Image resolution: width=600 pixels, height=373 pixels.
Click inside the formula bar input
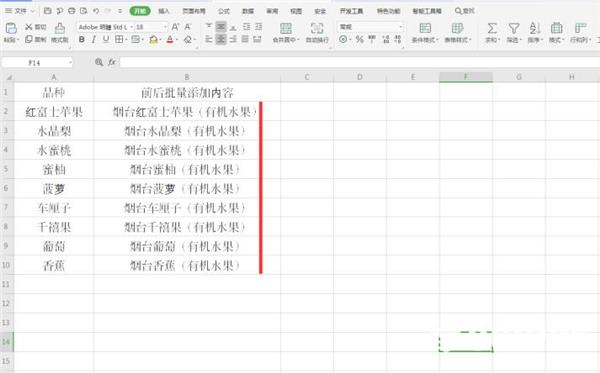pos(359,62)
